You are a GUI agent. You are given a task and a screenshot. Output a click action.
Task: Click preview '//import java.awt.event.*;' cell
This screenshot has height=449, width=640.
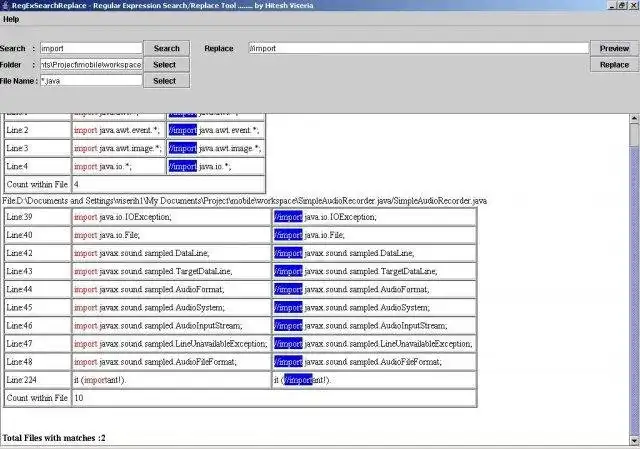216,130
